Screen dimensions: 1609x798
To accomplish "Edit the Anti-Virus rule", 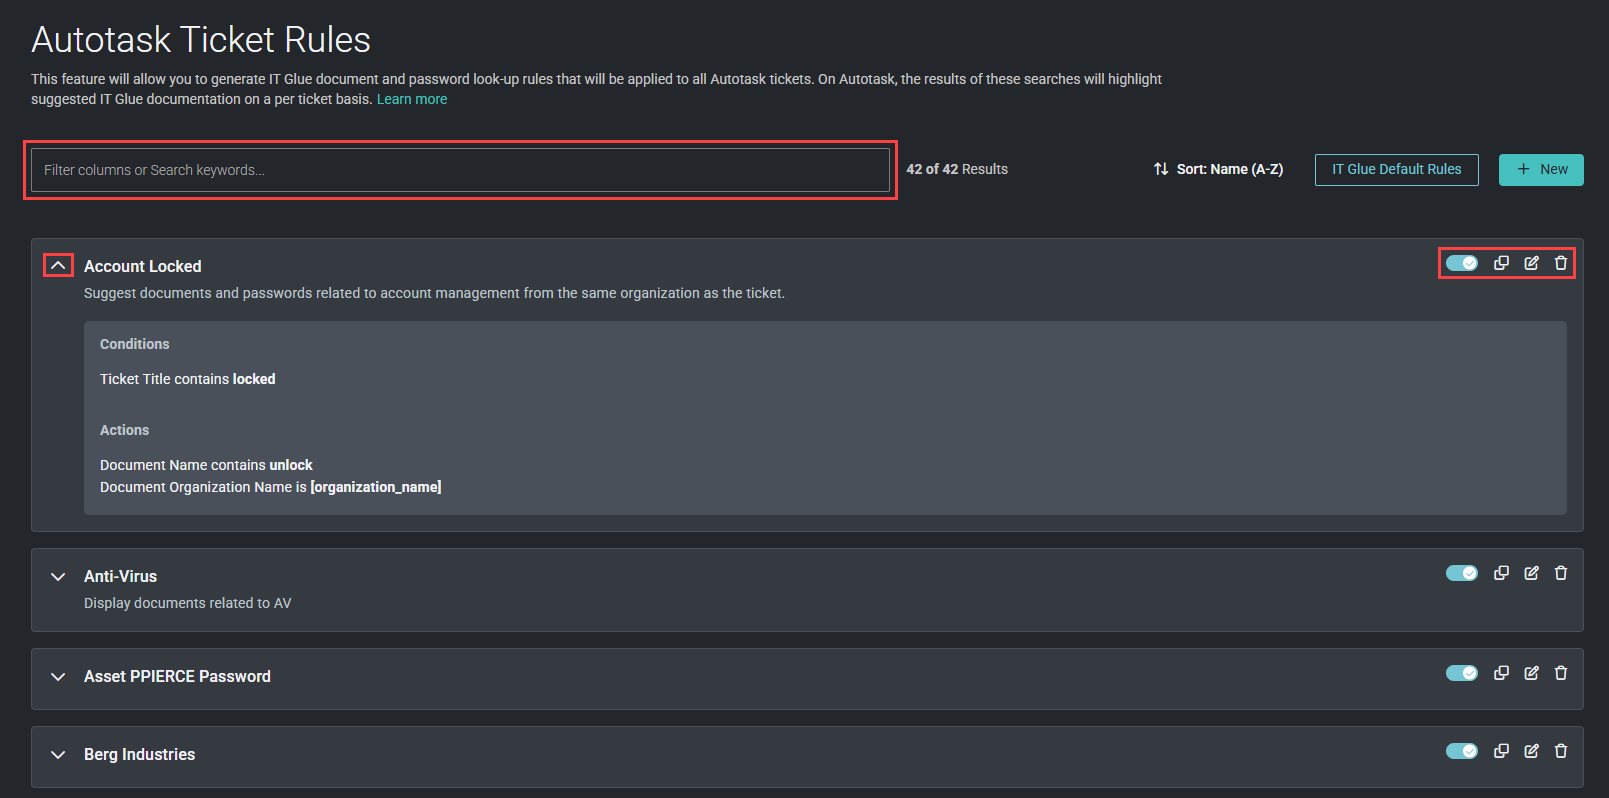I will pyautogui.click(x=1531, y=573).
